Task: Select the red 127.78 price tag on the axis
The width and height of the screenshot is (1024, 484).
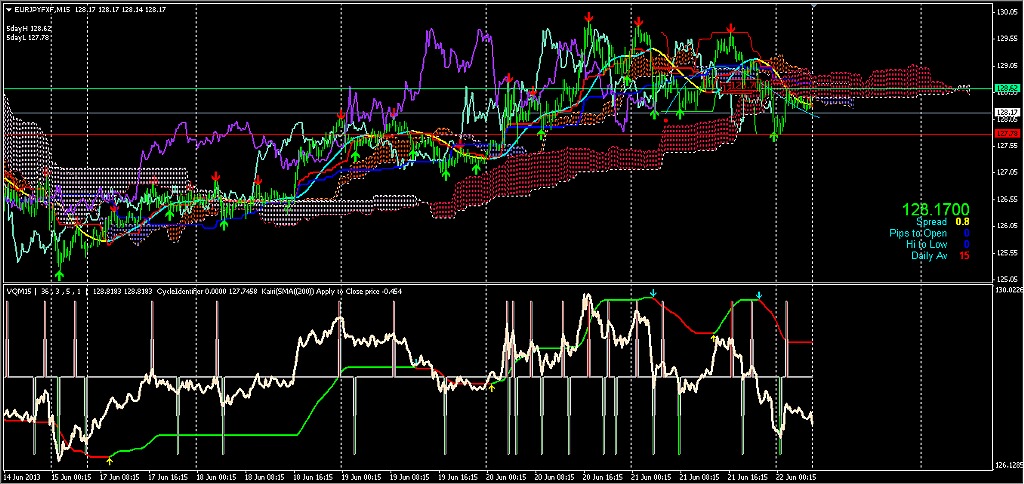Action: (x=1006, y=133)
